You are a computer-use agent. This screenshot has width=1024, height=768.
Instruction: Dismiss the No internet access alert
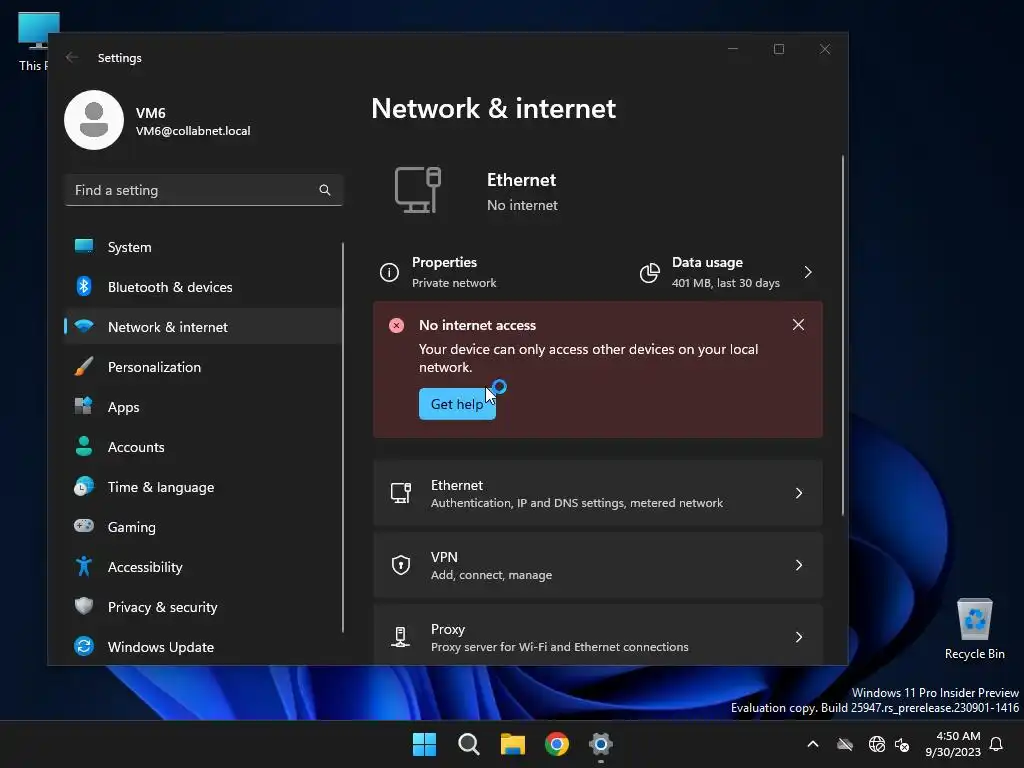point(798,325)
